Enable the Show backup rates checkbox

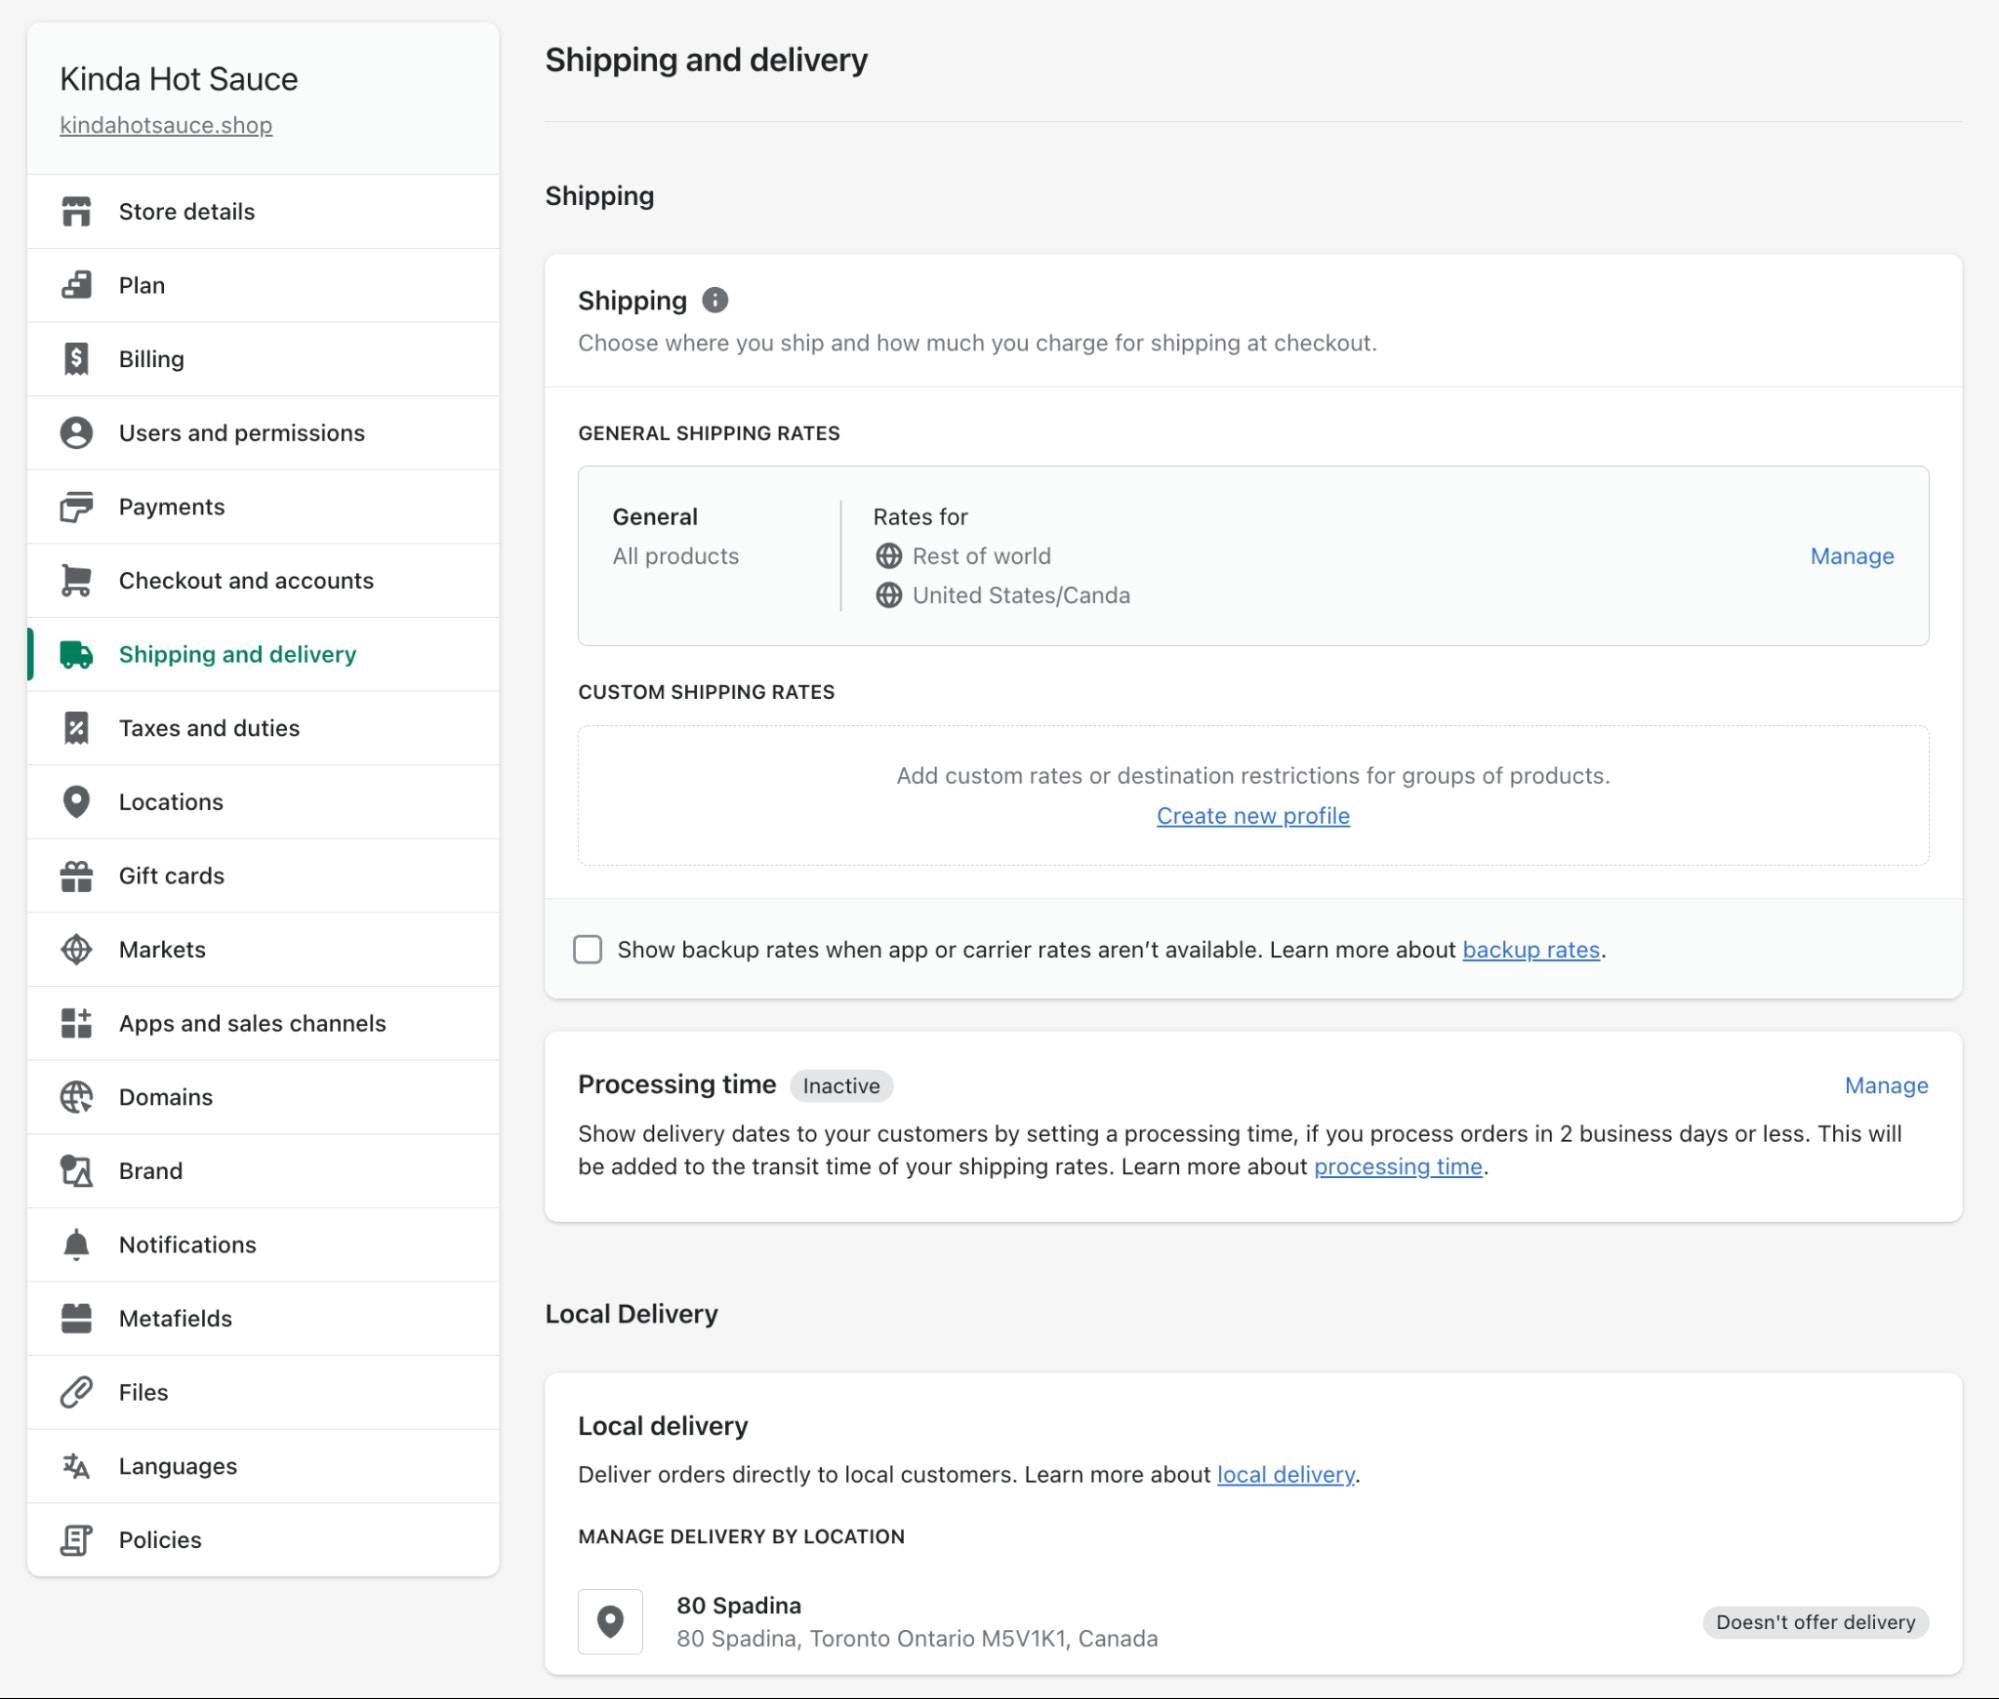(588, 949)
